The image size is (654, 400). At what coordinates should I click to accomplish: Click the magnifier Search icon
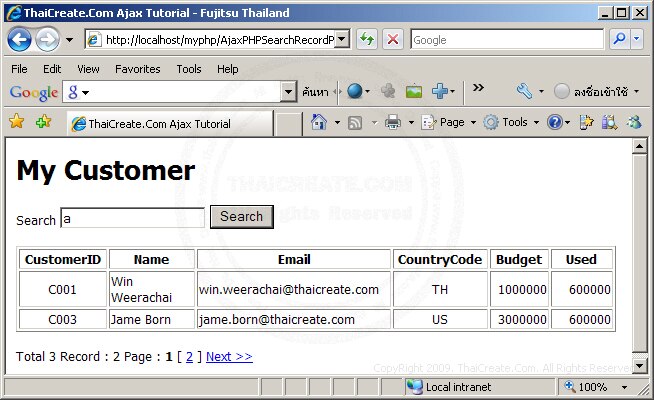619,39
